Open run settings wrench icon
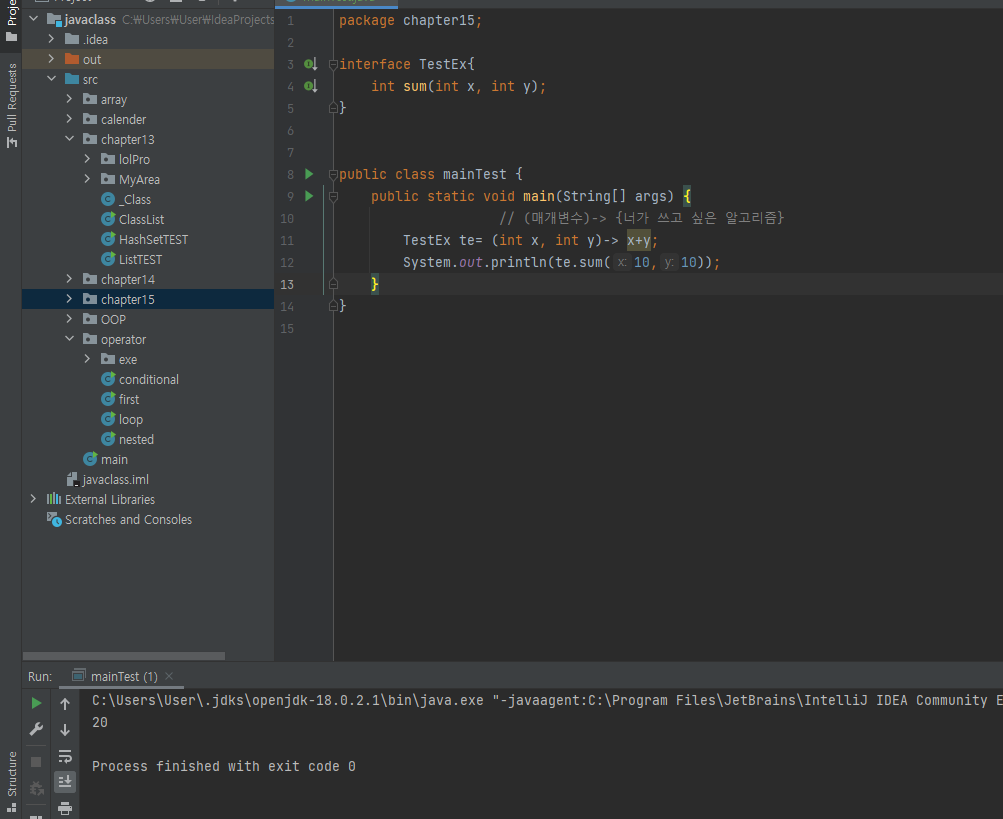Viewport: 1003px width, 819px height. pyautogui.click(x=36, y=729)
